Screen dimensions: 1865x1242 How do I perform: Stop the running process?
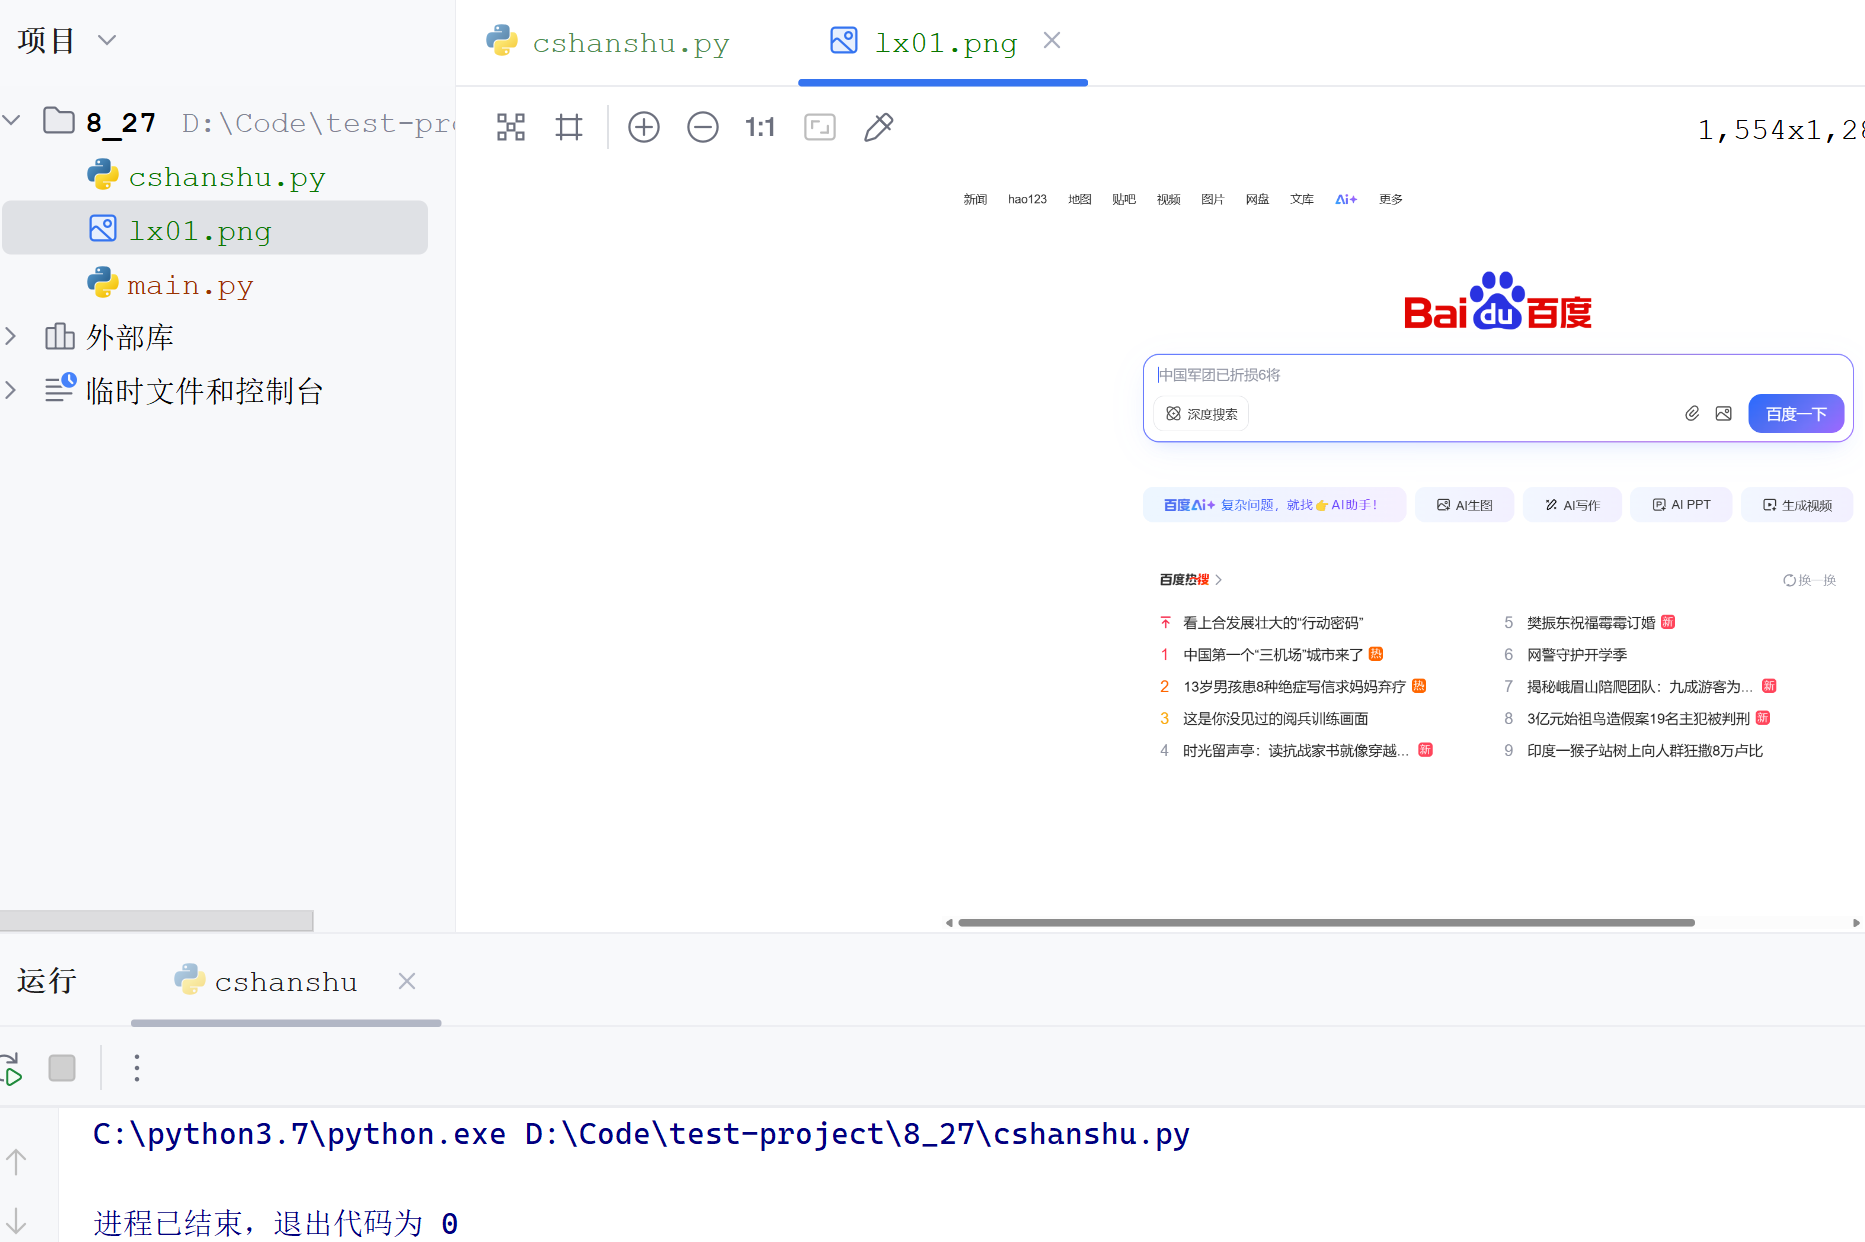[62, 1068]
